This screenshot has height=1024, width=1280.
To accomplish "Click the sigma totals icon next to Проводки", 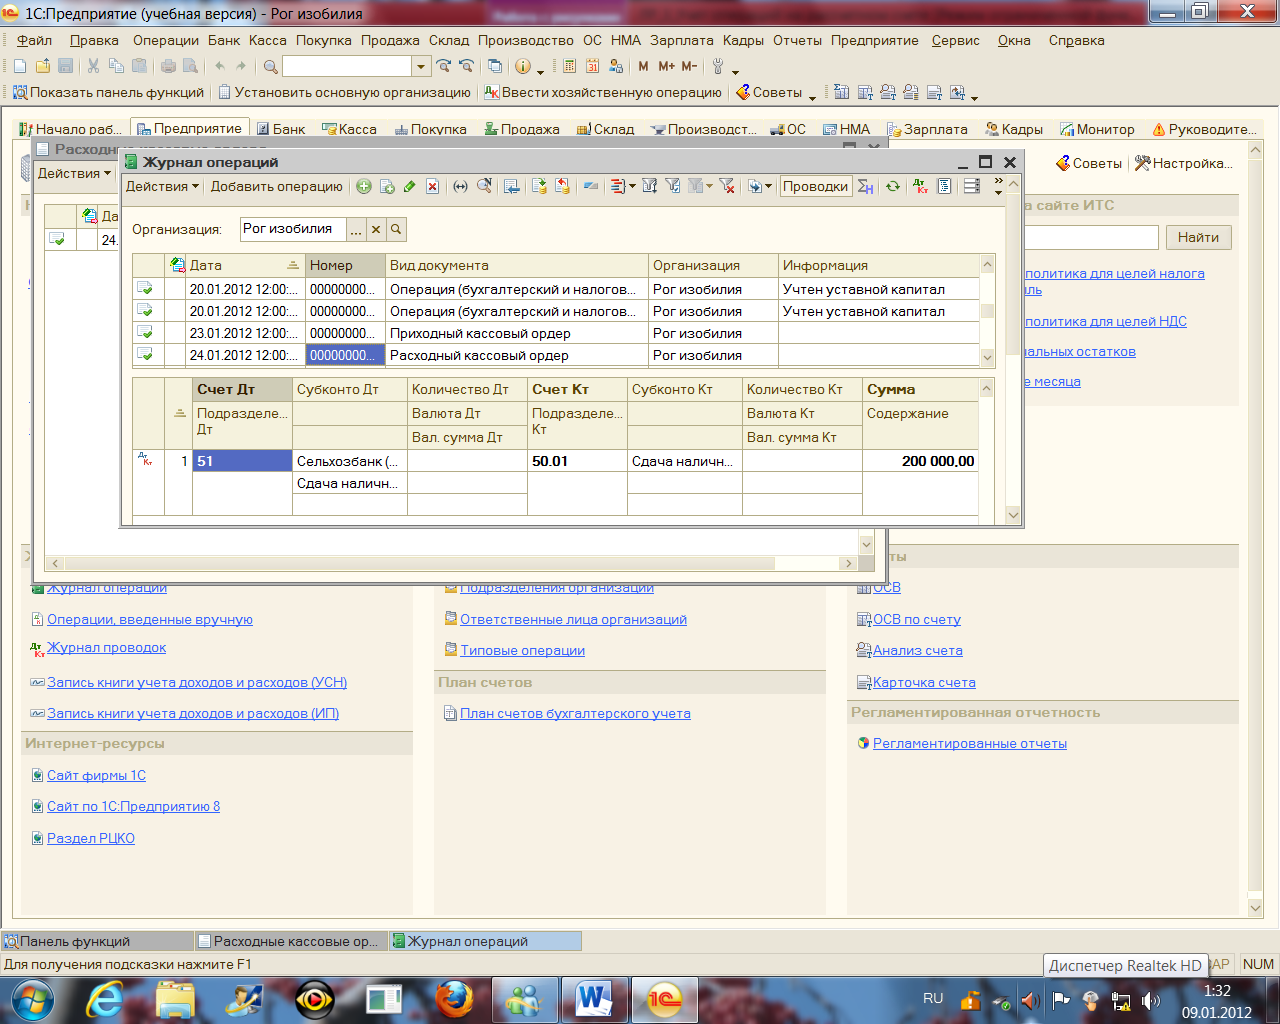I will pyautogui.click(x=865, y=186).
